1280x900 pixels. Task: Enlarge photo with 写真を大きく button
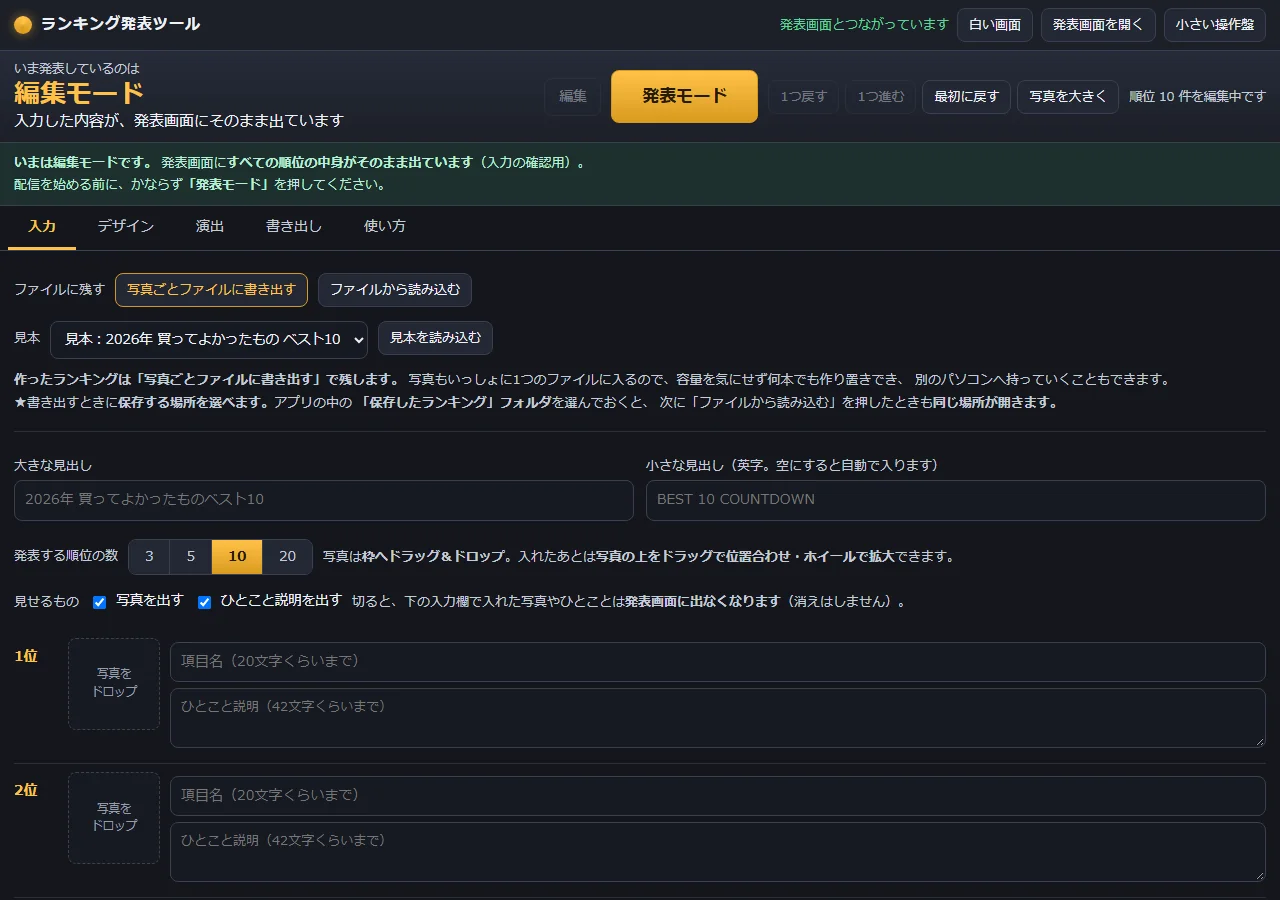point(1068,97)
